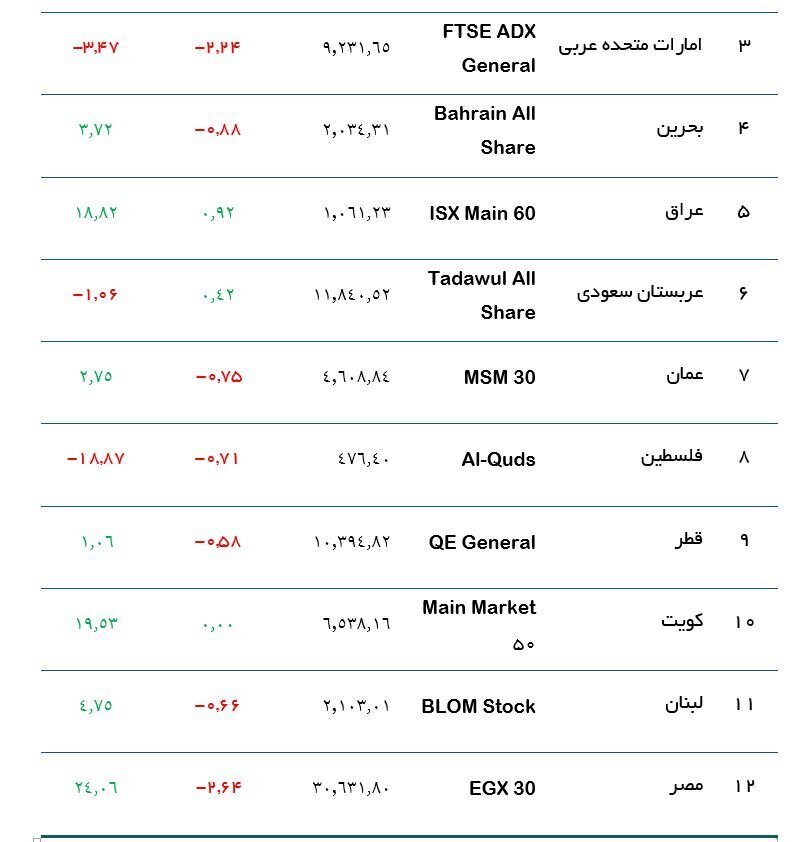Click the MSM 30 index label
This screenshot has width=806, height=842.
click(x=499, y=378)
